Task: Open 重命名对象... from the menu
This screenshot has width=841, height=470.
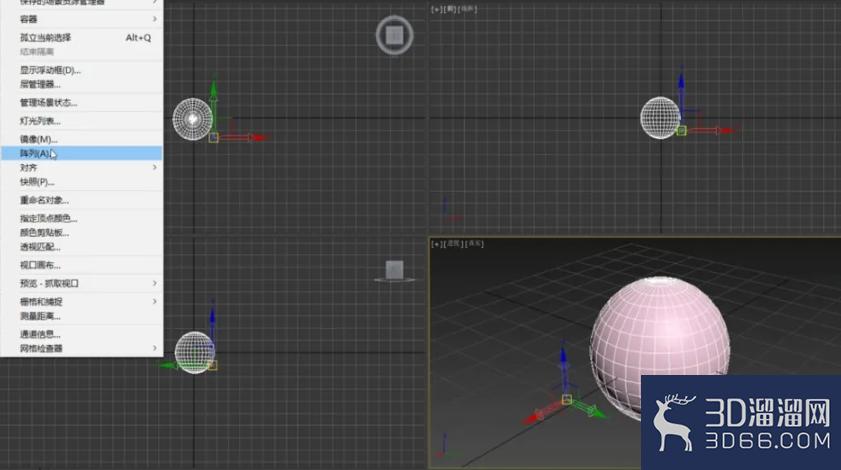Action: coord(82,200)
